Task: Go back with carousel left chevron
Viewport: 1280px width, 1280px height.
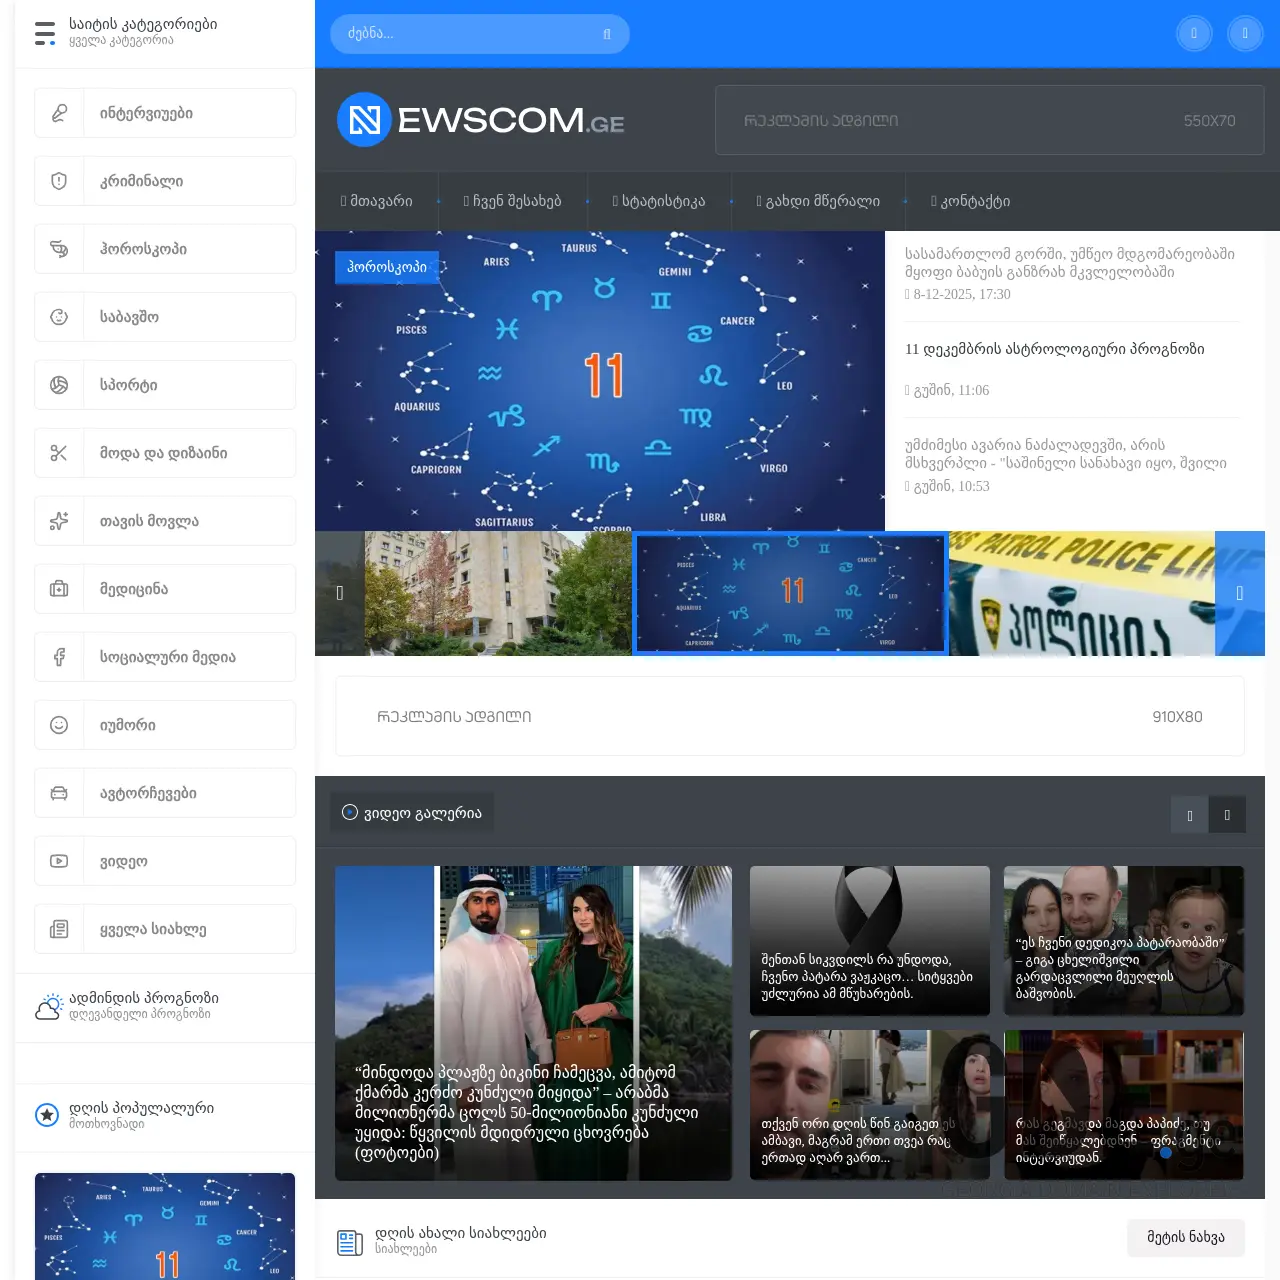Action: tap(340, 592)
